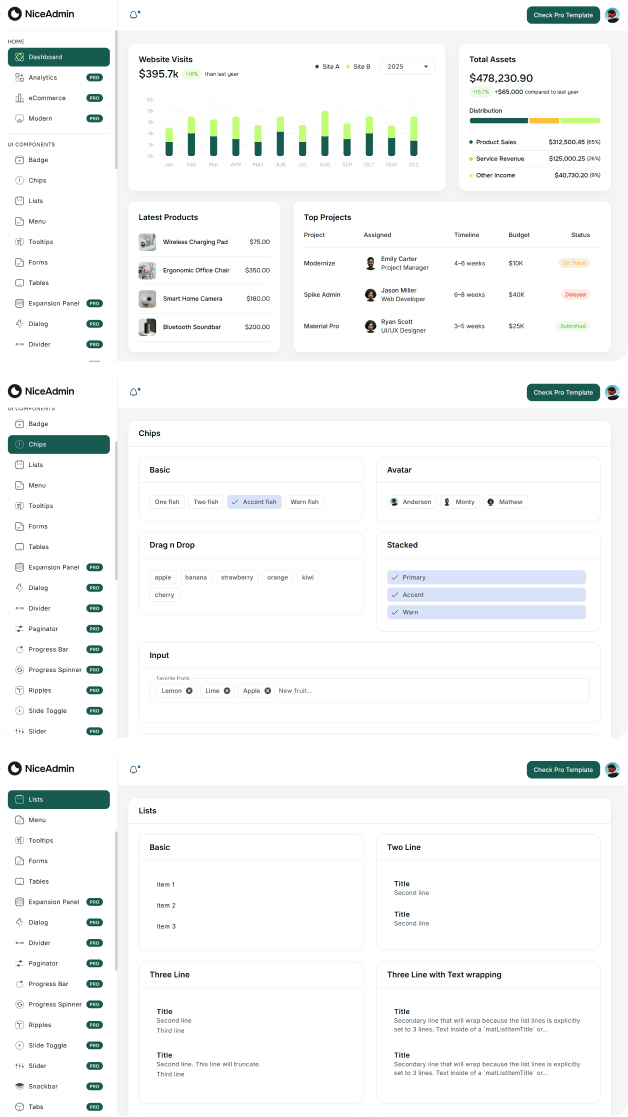
Task: Toggle the stacked Warn chip
Action: pyautogui.click(x=486, y=612)
